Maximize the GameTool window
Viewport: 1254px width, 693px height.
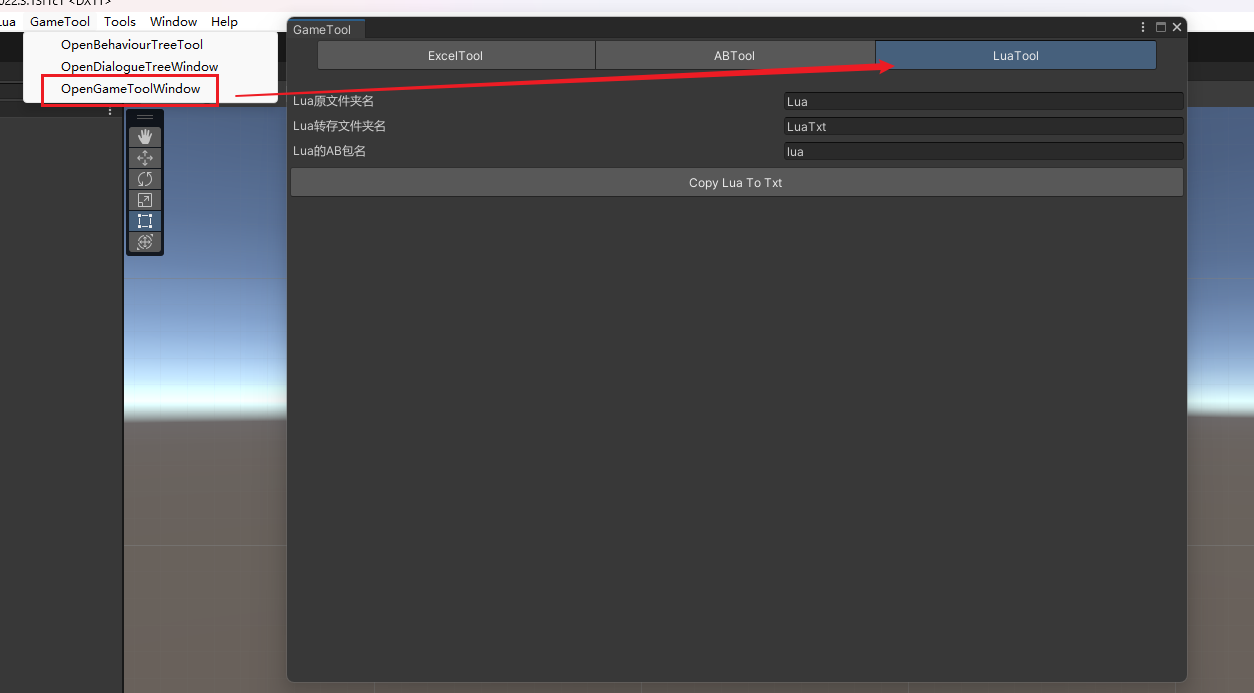[x=1161, y=28]
